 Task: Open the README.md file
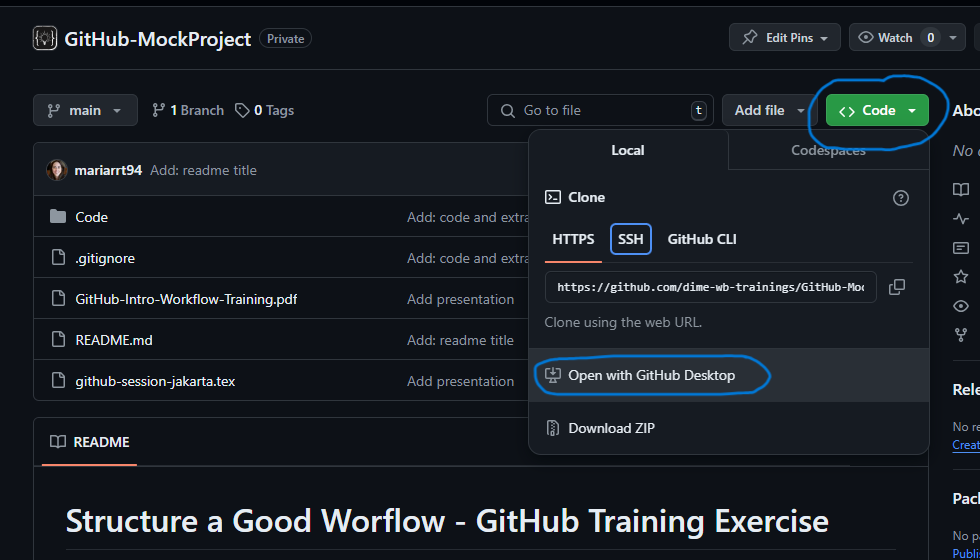coord(114,340)
